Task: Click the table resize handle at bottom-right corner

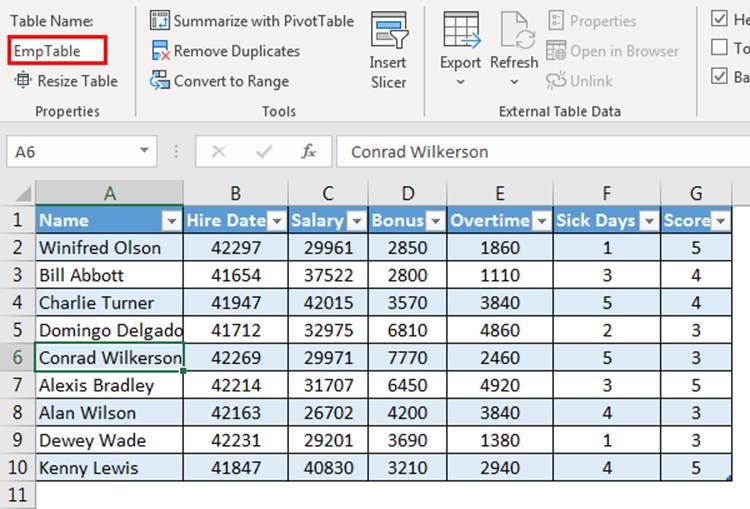Action: point(729,477)
